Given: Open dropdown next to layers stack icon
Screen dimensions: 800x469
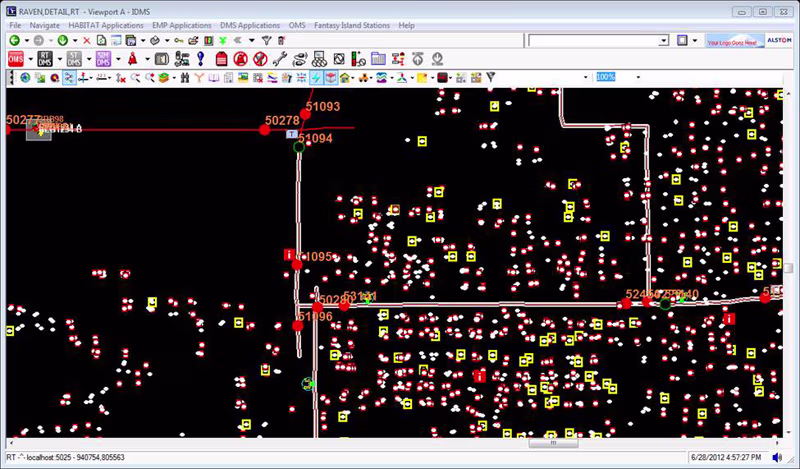Looking at the screenshot, I should point(174,78).
